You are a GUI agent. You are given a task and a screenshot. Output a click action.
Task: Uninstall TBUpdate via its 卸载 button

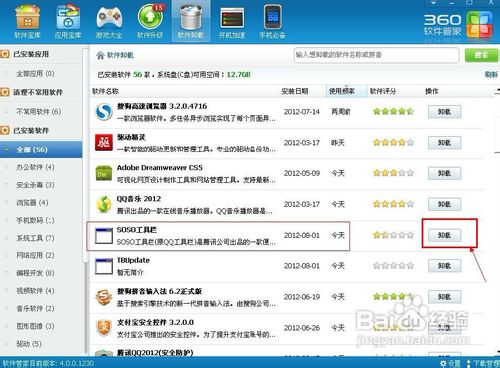pos(444,266)
